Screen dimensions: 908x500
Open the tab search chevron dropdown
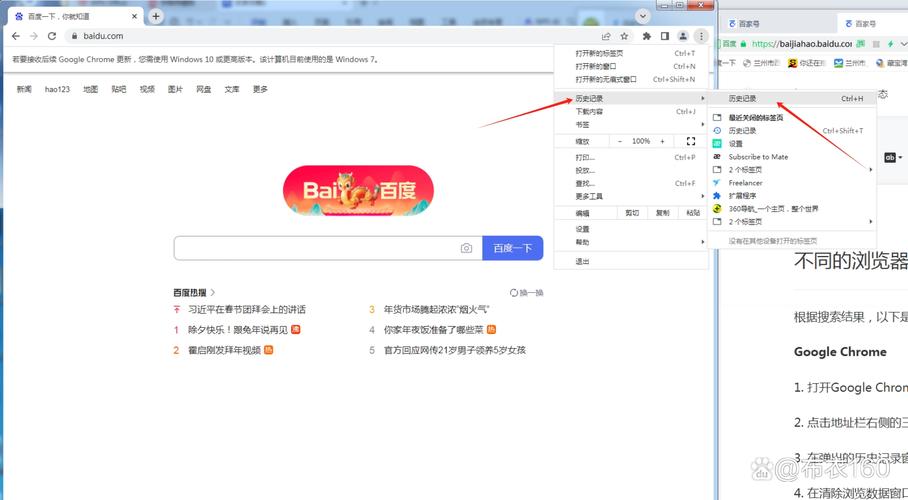click(642, 16)
